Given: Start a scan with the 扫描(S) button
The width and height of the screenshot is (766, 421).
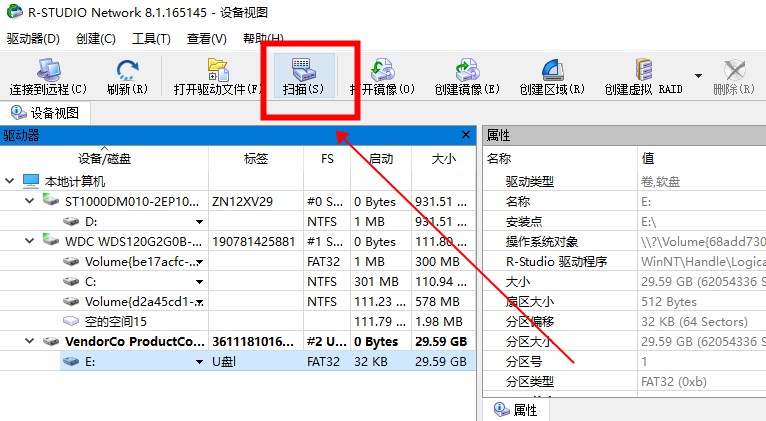Looking at the screenshot, I should tap(303, 76).
